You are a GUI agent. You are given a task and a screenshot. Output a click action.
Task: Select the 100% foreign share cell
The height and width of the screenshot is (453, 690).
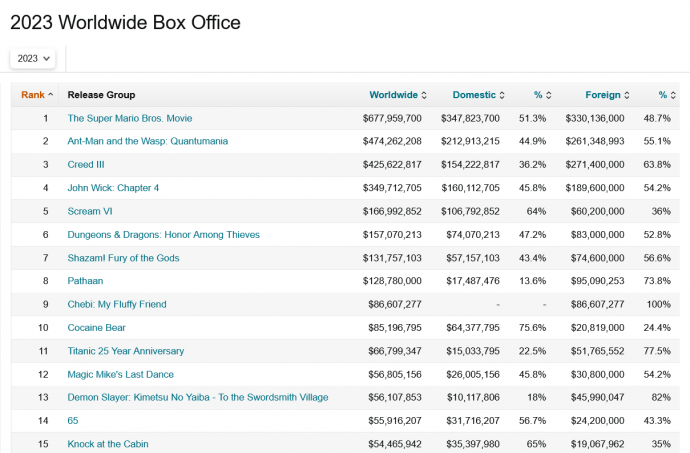[659, 304]
